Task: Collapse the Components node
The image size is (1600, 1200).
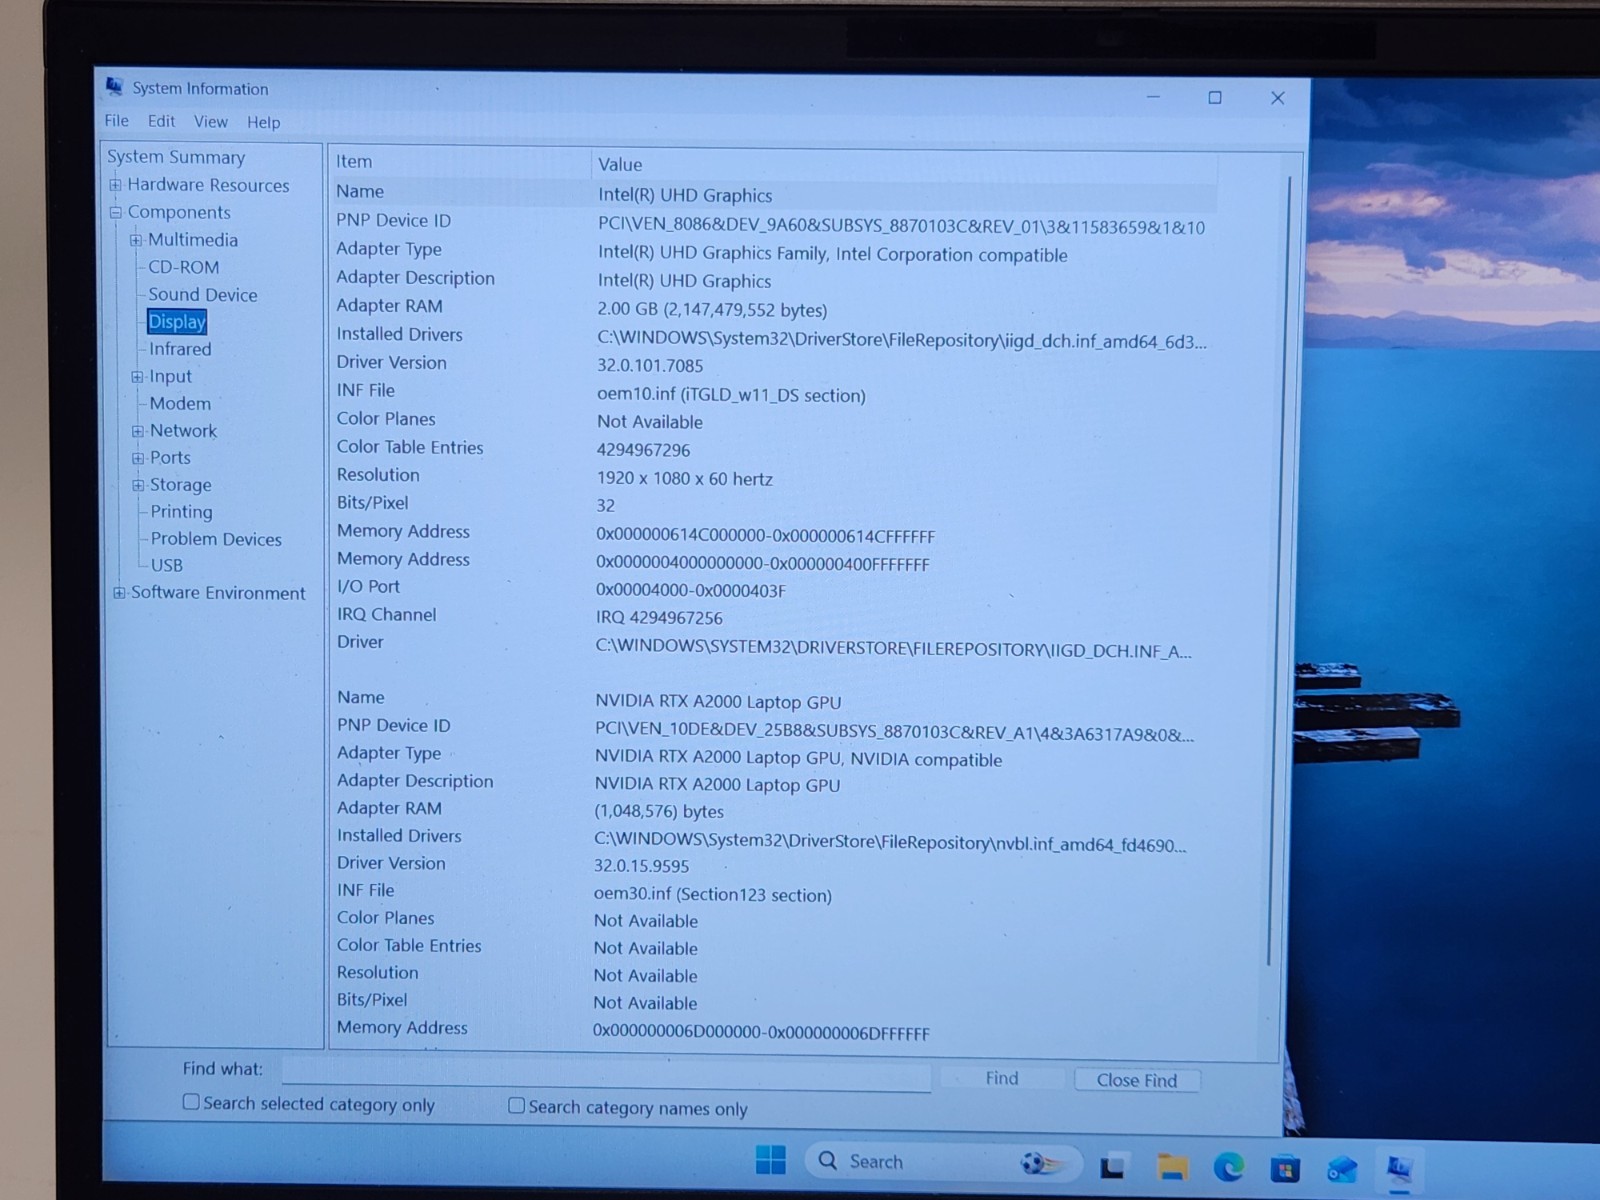Action: click(116, 212)
